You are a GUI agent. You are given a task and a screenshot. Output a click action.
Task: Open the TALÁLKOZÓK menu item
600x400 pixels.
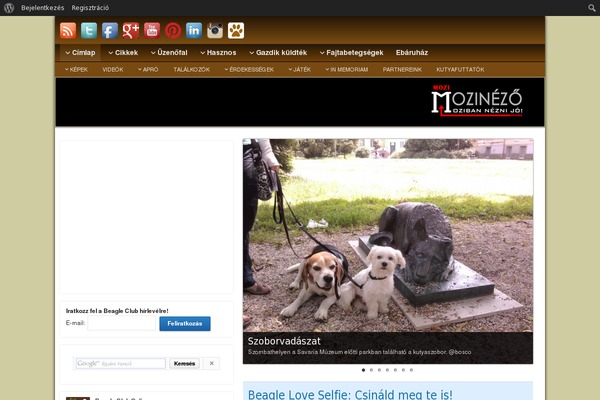click(x=191, y=70)
